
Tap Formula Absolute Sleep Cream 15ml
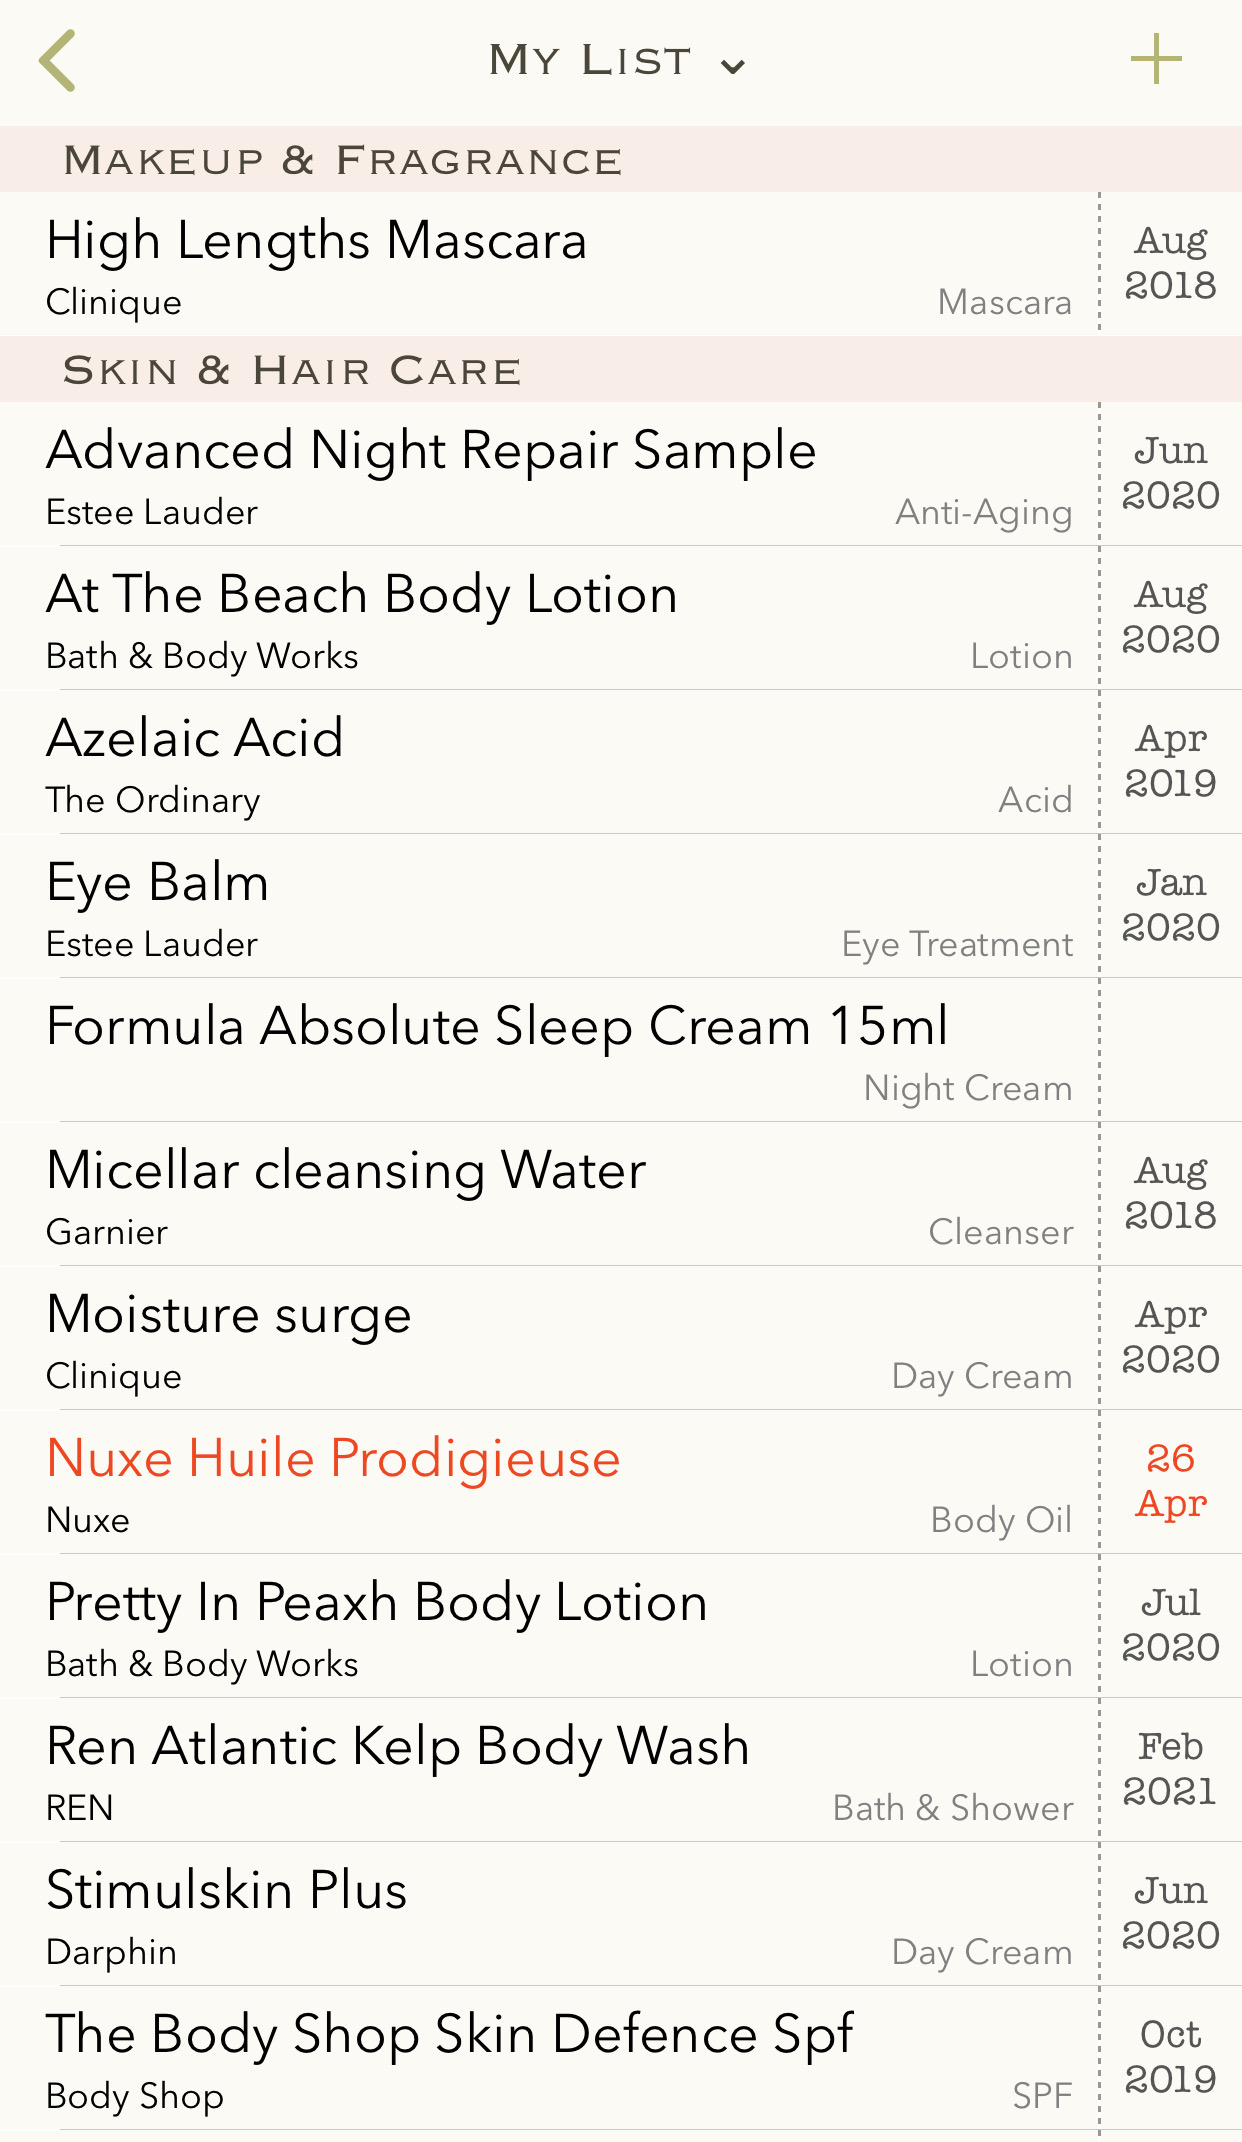(x=497, y=1028)
